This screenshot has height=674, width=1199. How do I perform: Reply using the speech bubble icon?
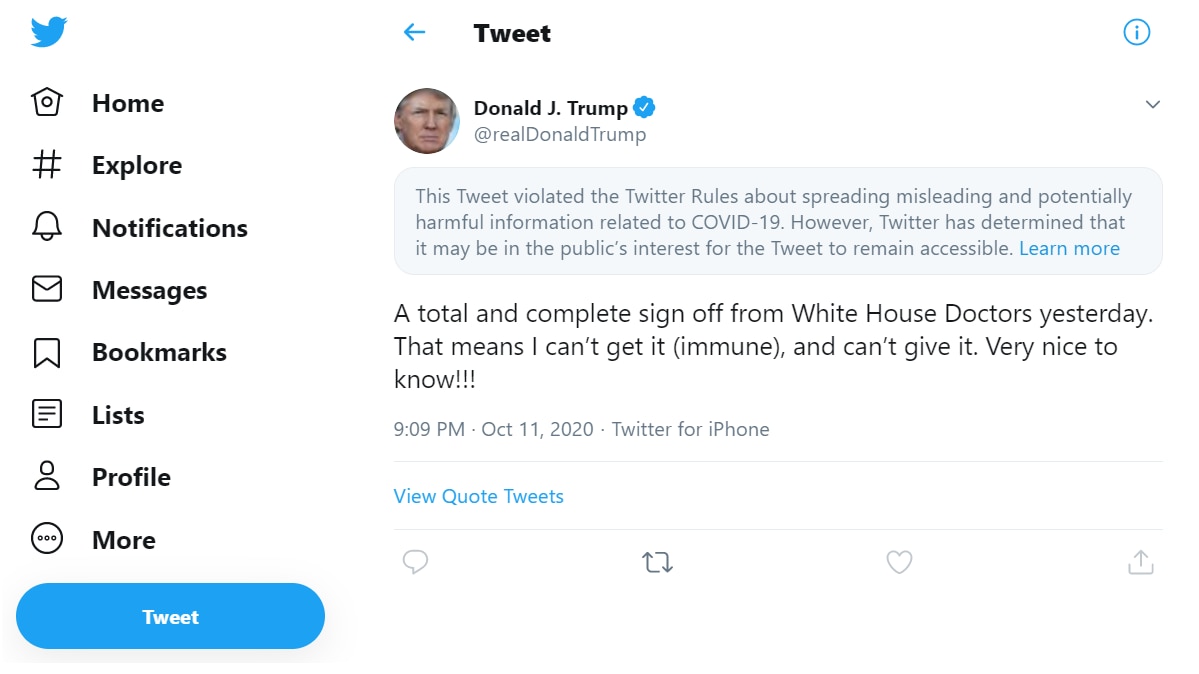coord(415,563)
